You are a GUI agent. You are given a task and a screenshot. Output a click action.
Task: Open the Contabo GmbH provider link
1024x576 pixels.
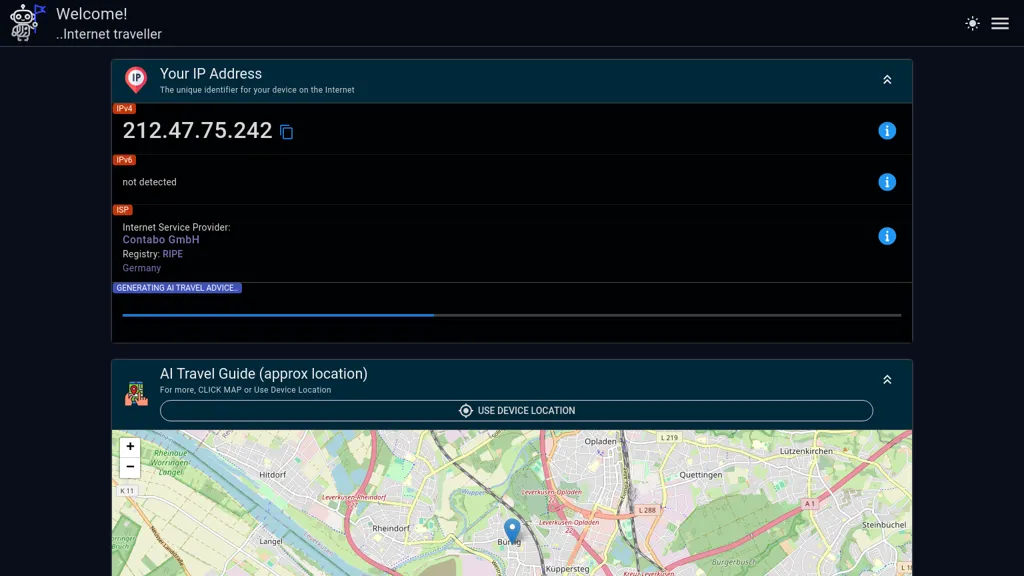point(160,240)
